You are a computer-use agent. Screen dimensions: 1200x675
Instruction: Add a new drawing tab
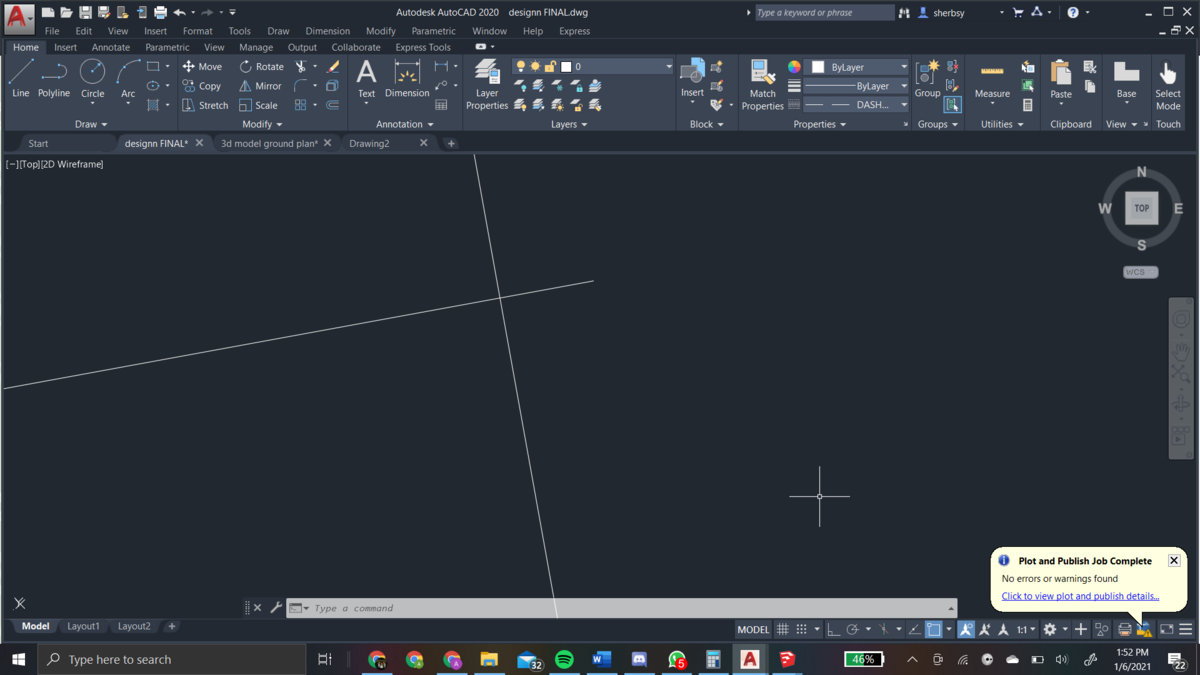pos(451,143)
